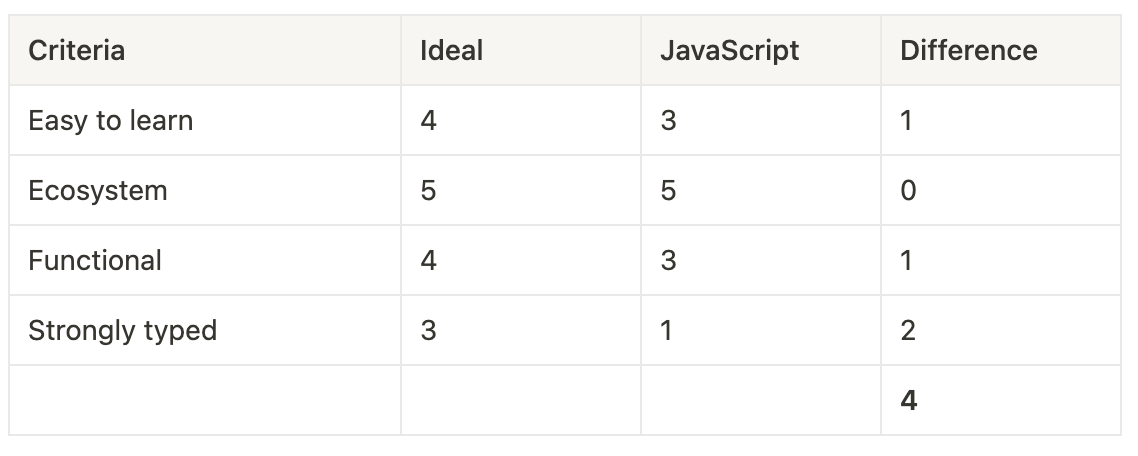Screen dimensions: 1138x456
Task: Select the Ecosystem criteria cell
Action: click(x=205, y=190)
